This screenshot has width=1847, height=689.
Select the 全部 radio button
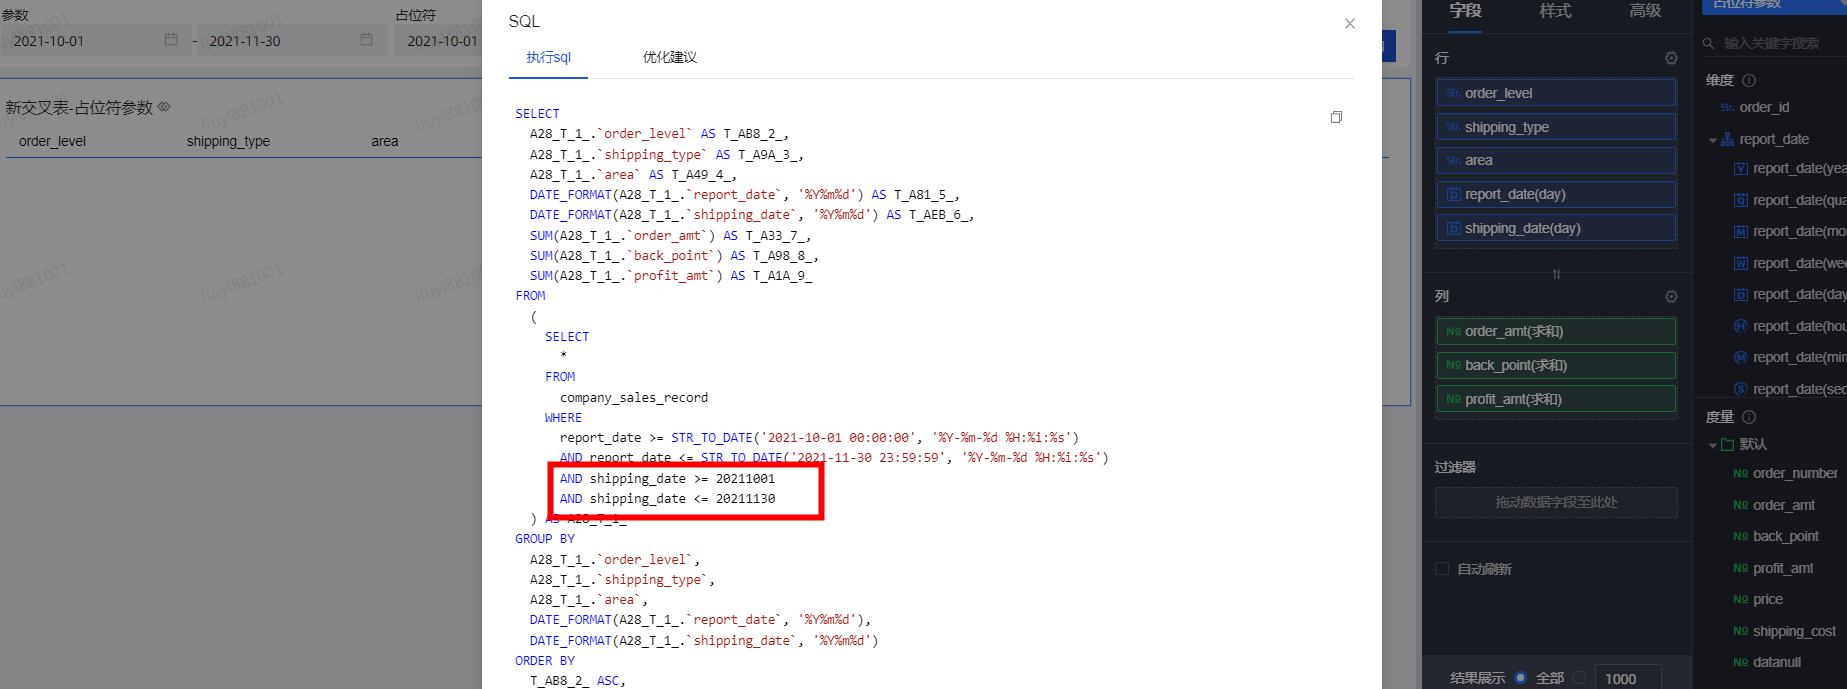tap(1520, 678)
